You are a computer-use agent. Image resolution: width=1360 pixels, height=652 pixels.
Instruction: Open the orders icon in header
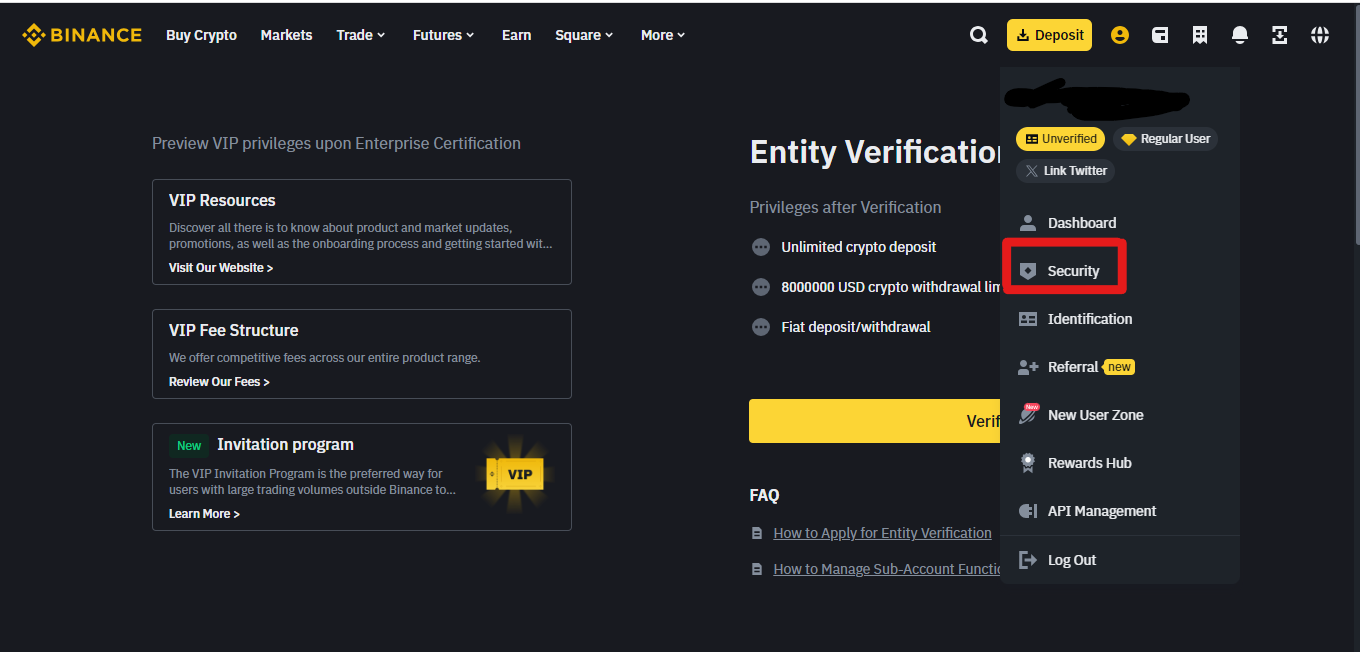[x=1200, y=35]
